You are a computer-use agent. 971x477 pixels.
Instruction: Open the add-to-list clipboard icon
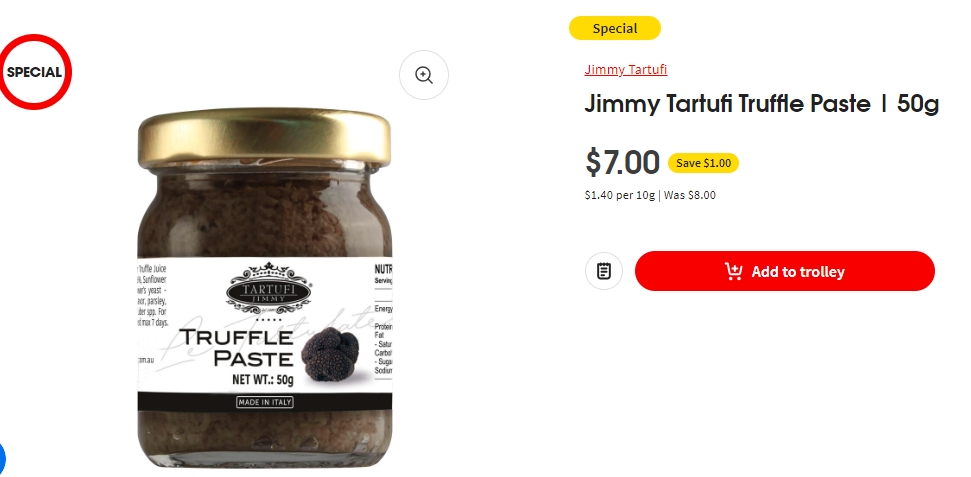[x=604, y=271]
